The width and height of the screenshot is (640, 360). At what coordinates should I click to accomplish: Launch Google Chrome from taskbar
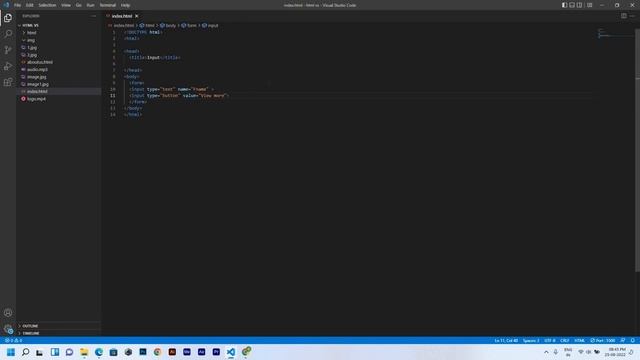tap(158, 352)
